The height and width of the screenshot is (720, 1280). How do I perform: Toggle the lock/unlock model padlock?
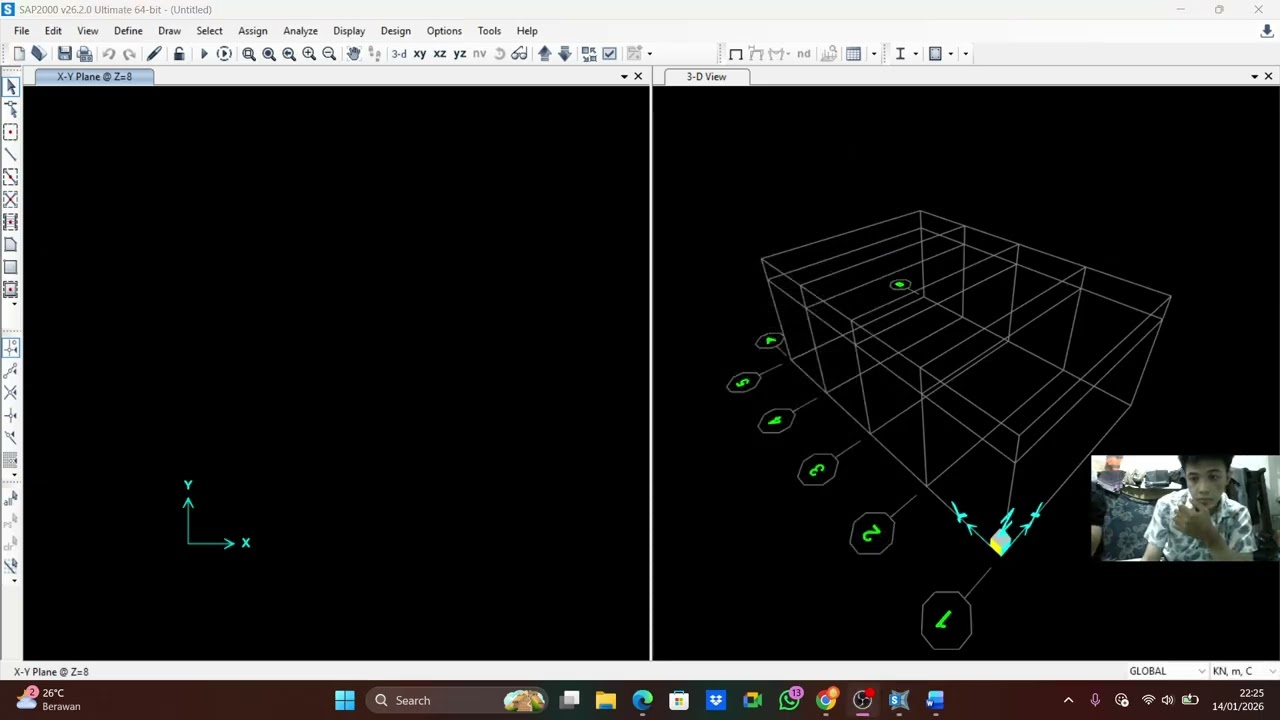(x=179, y=54)
